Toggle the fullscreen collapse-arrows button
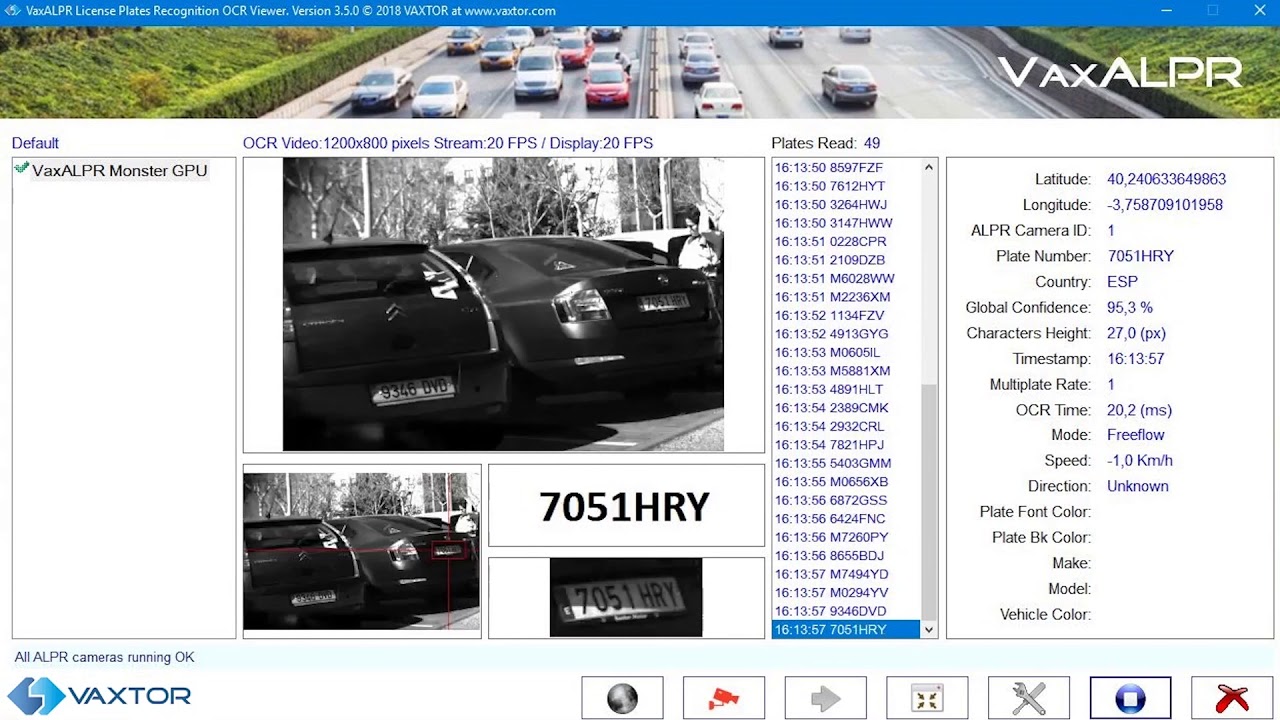The image size is (1280, 720). 927,698
